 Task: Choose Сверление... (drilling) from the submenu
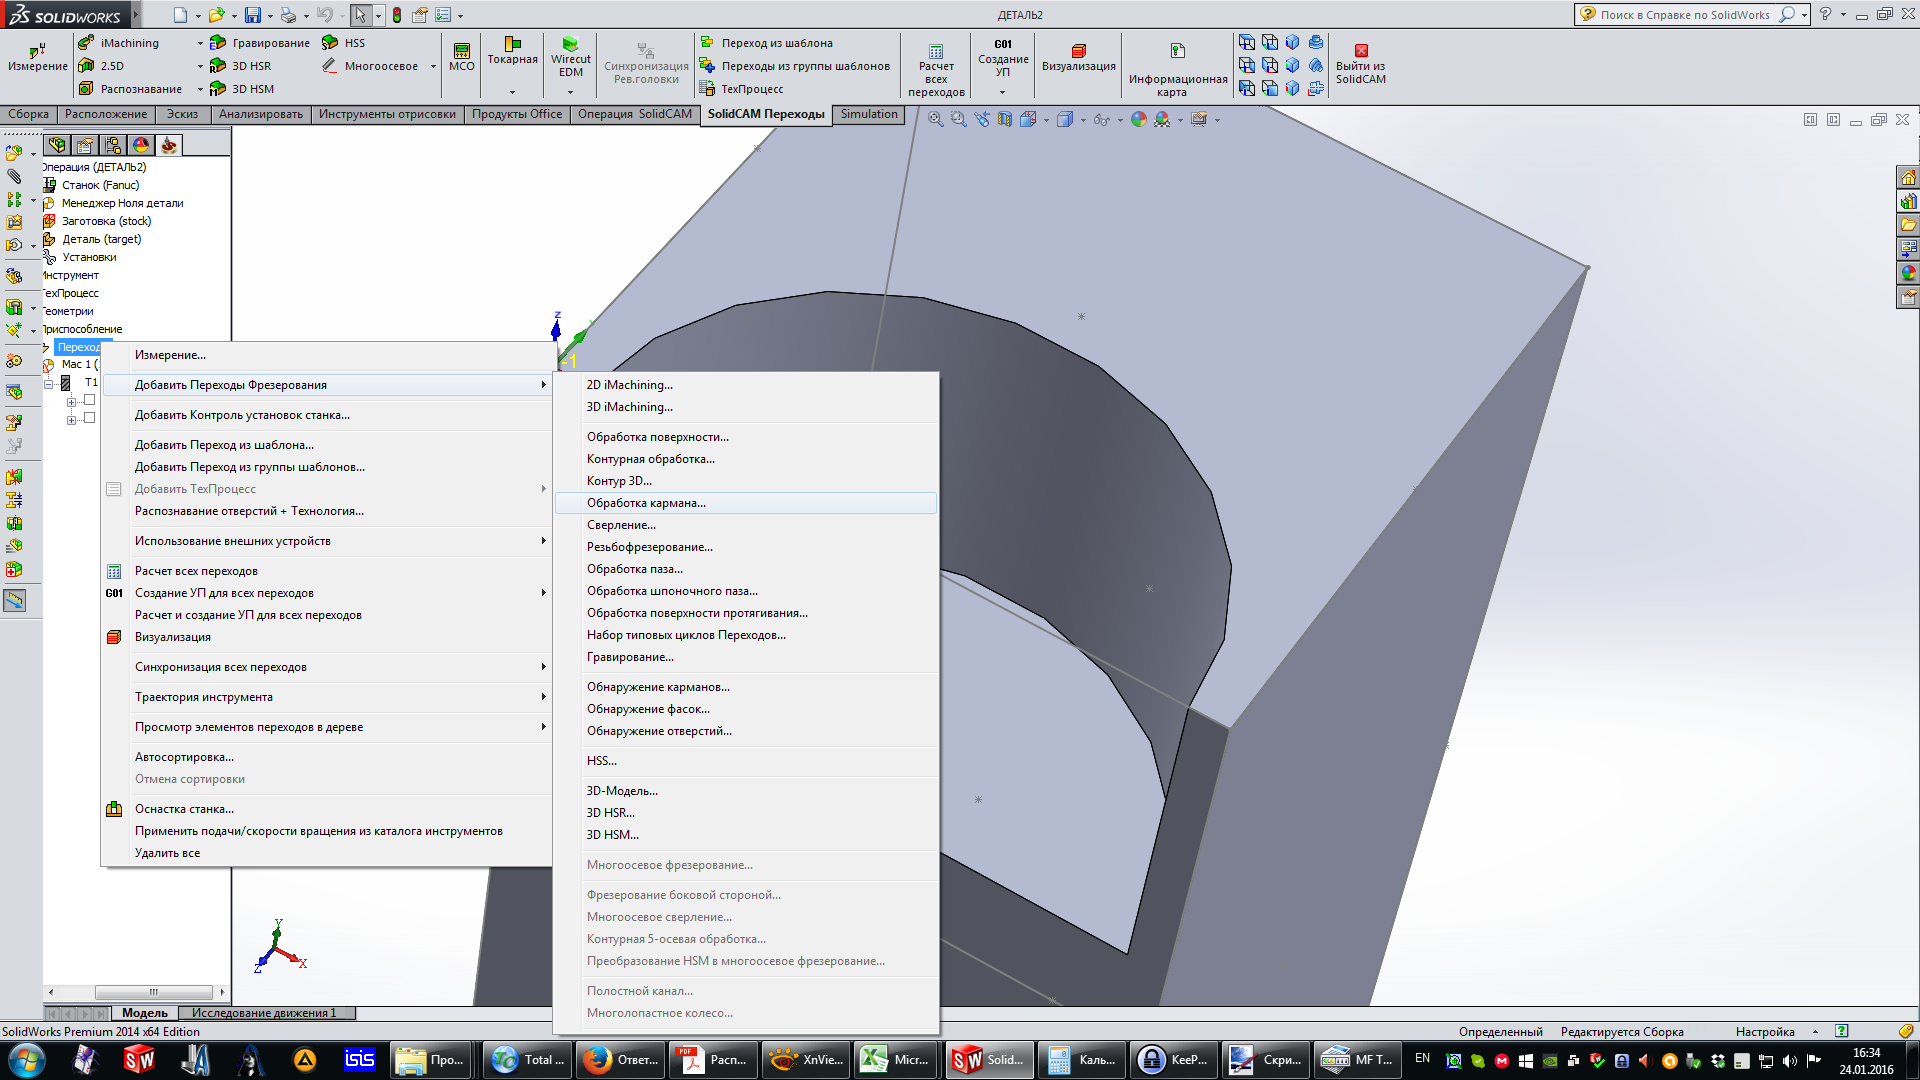point(621,525)
